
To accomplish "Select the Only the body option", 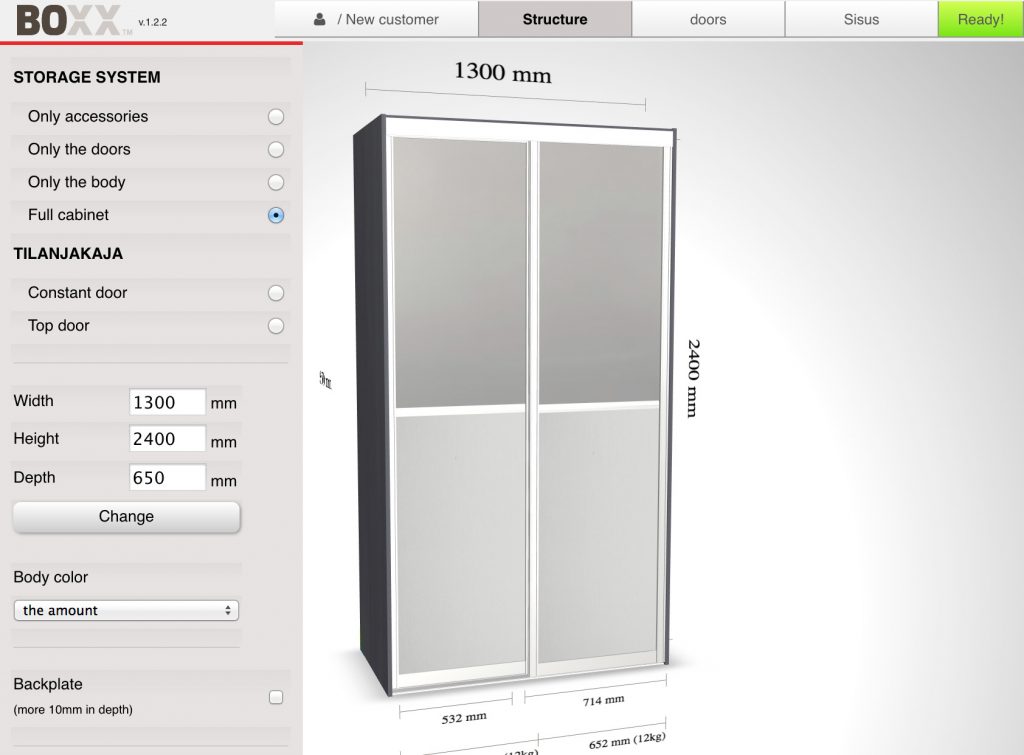I will tap(276, 183).
